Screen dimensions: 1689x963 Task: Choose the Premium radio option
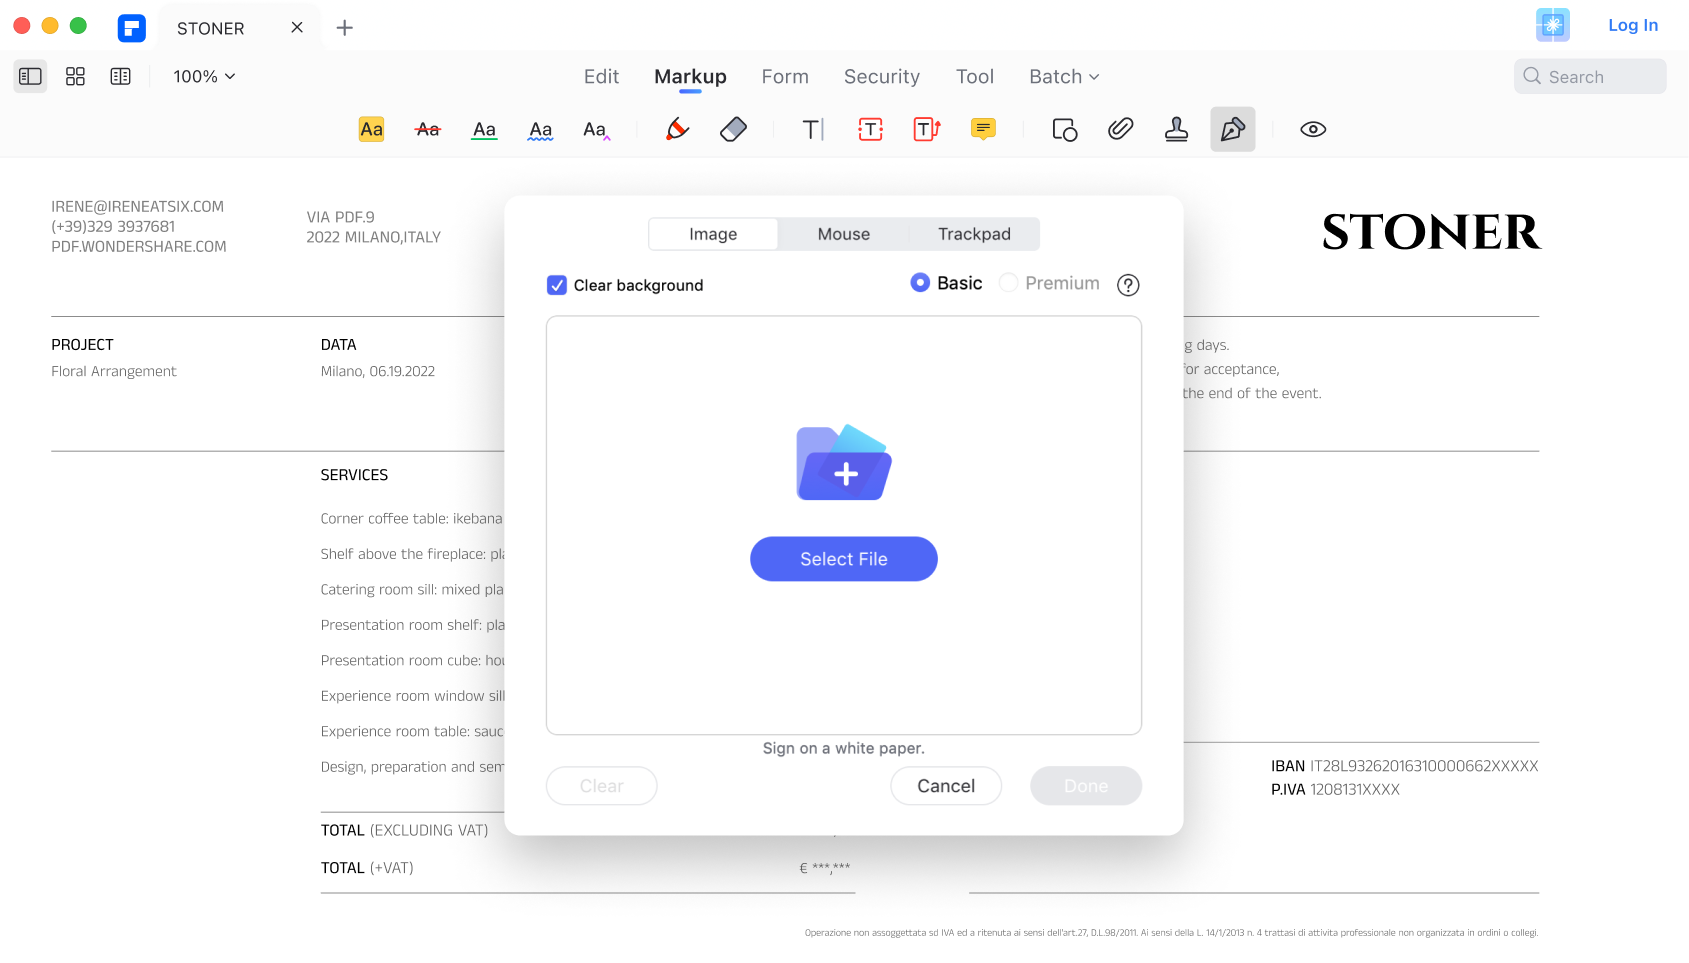(x=1009, y=283)
